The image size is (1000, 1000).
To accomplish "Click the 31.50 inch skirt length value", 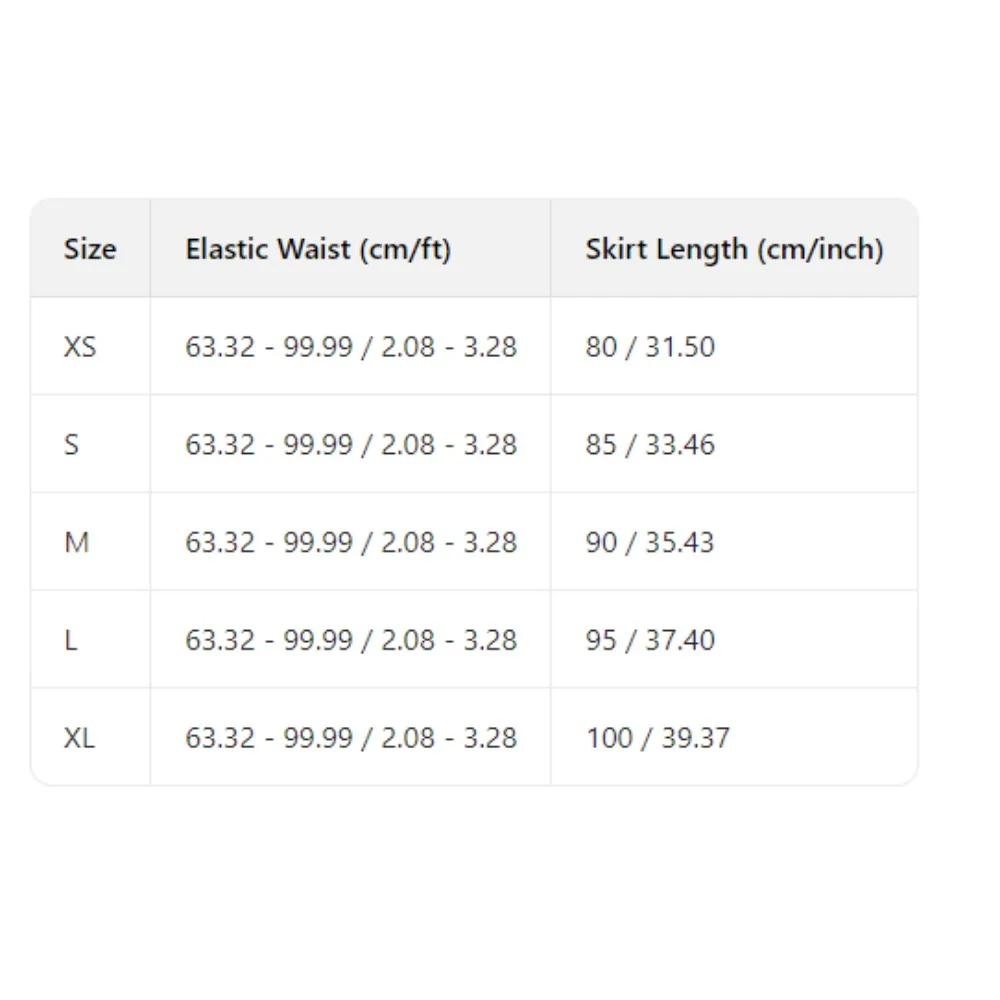I will (680, 347).
